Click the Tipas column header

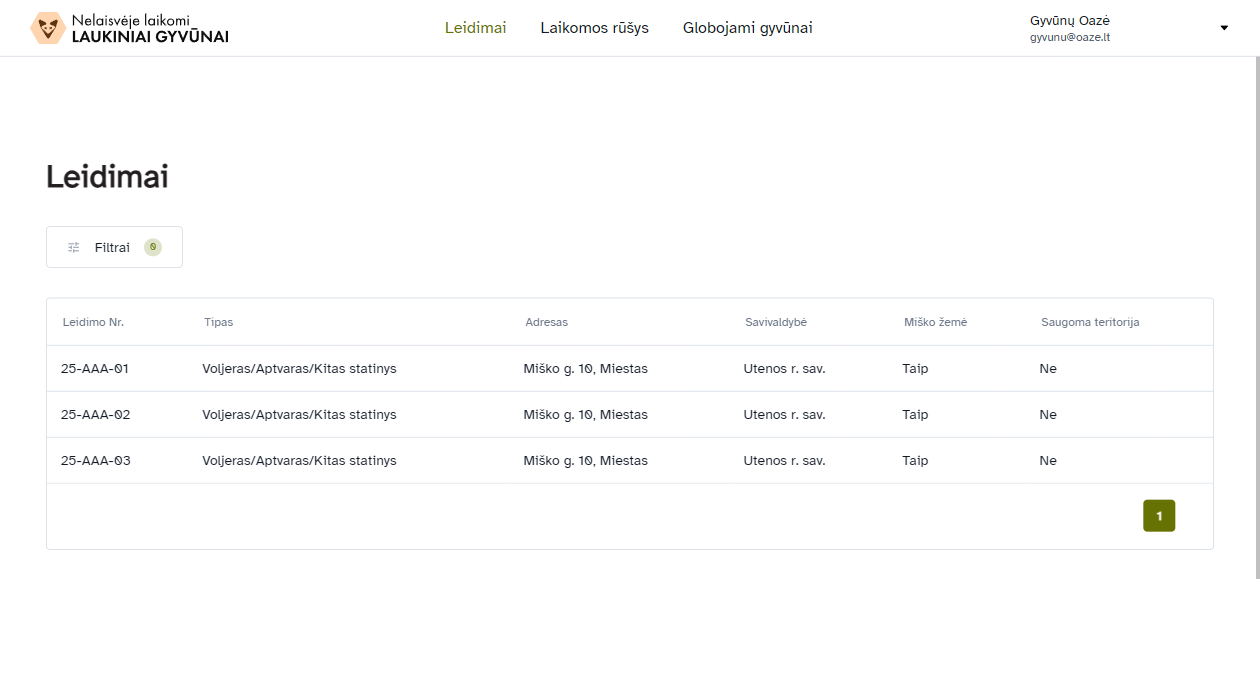218,322
